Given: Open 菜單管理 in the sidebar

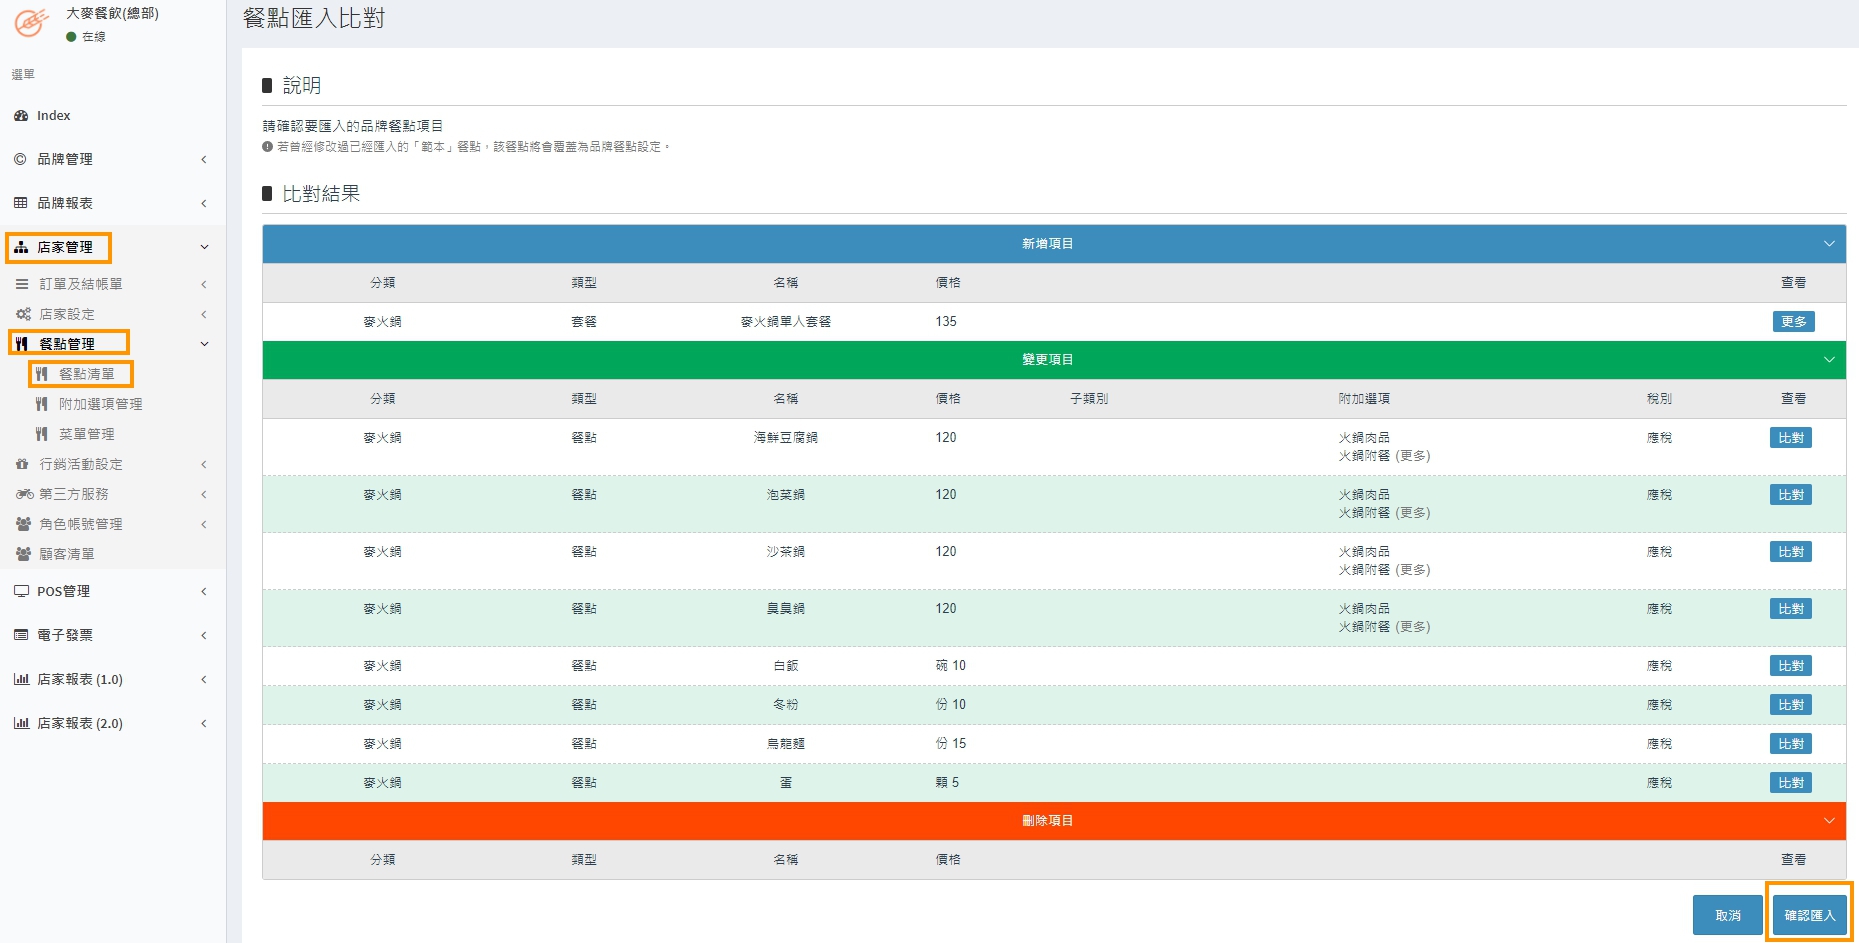Looking at the screenshot, I should point(86,434).
